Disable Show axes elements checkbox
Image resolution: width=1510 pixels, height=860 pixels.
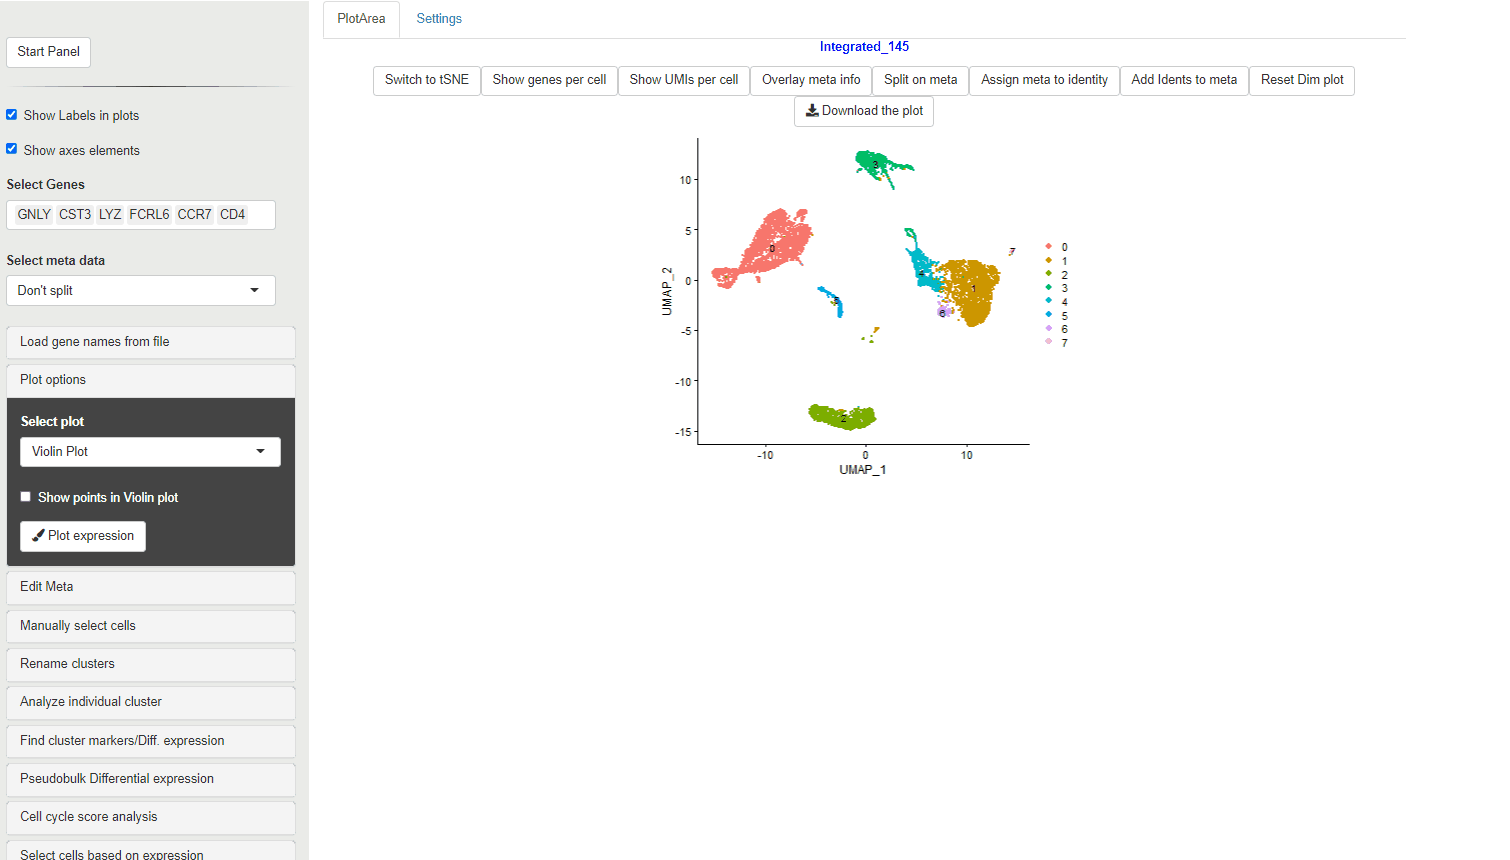(12, 149)
